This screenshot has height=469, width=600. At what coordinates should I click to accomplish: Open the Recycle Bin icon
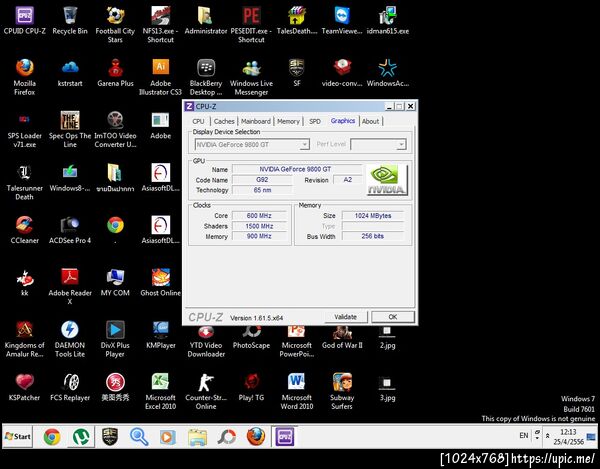(x=70, y=21)
